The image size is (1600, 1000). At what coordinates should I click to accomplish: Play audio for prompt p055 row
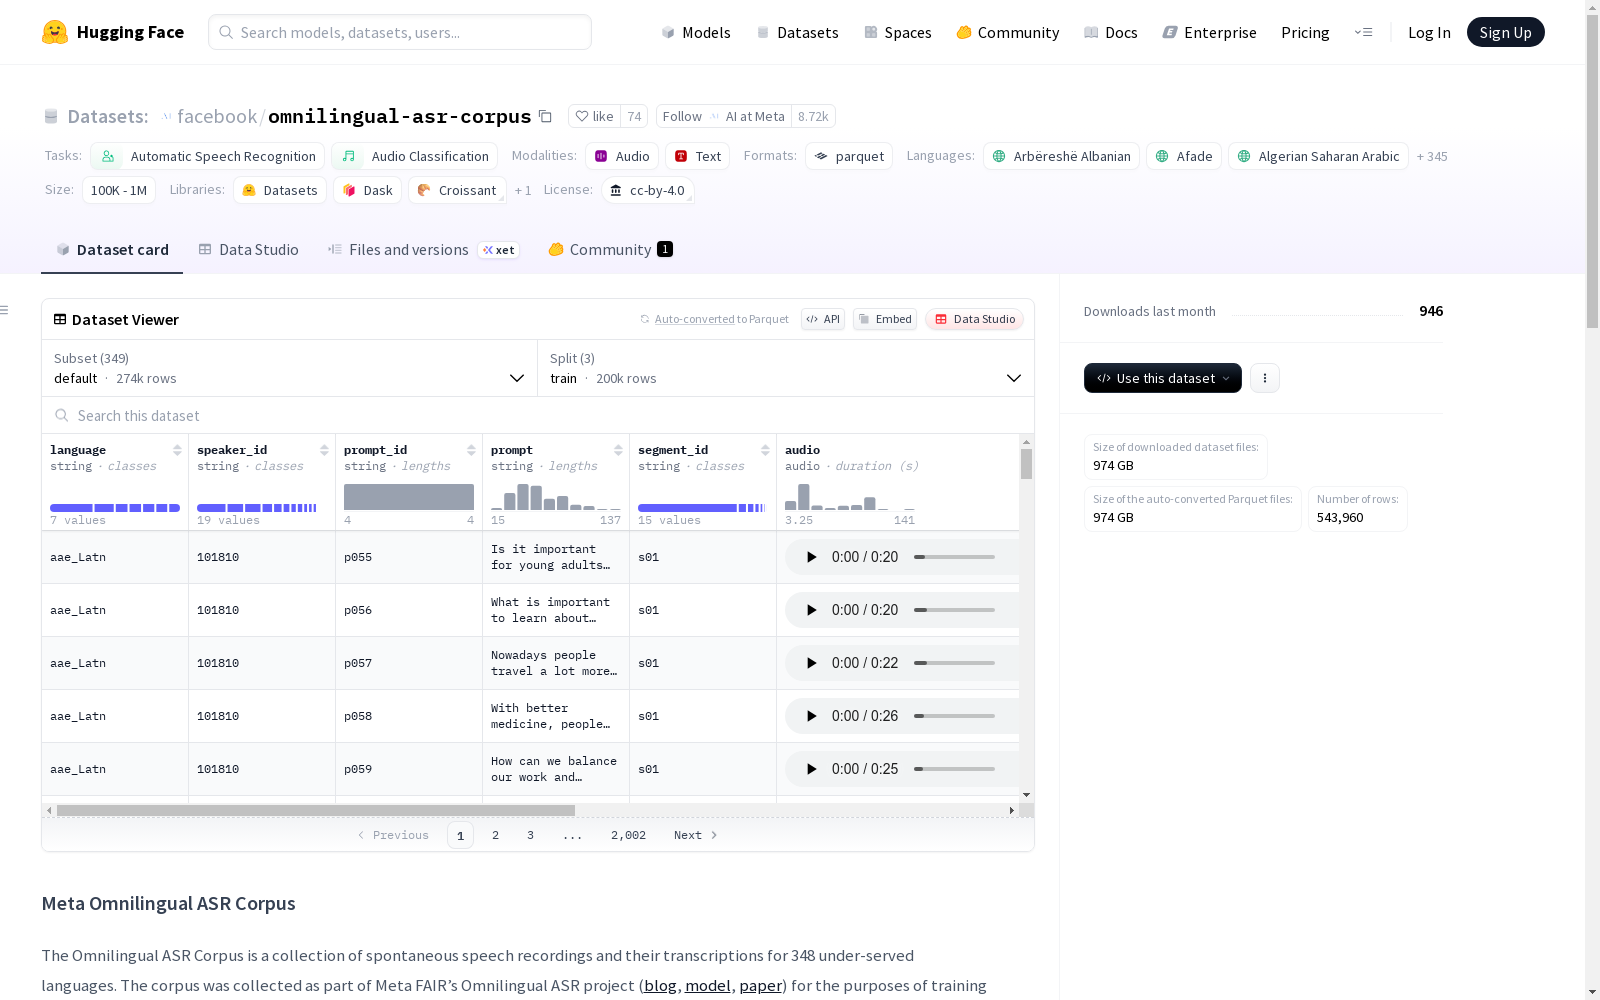click(x=812, y=557)
